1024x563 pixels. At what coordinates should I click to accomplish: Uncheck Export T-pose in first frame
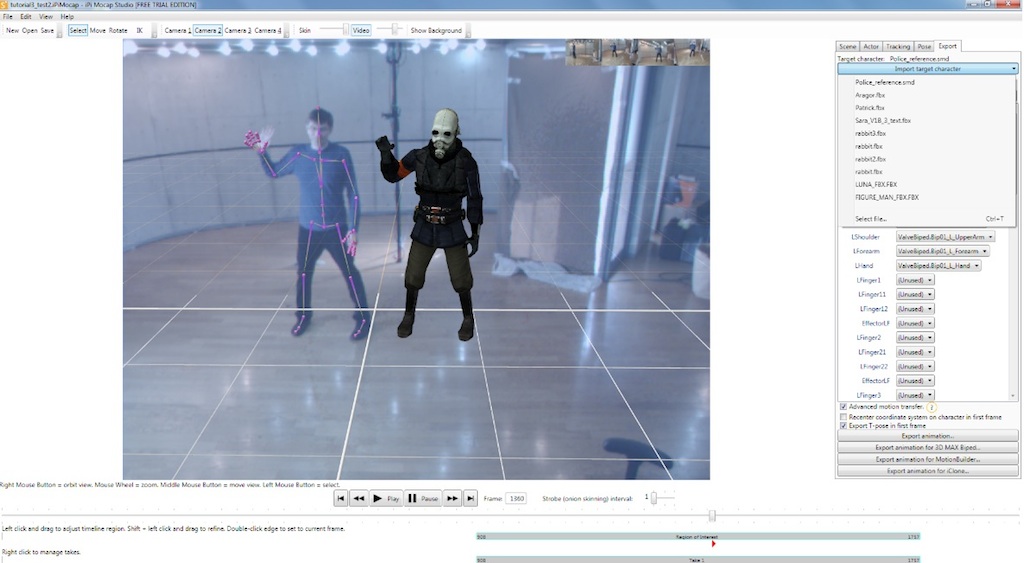[x=843, y=426]
